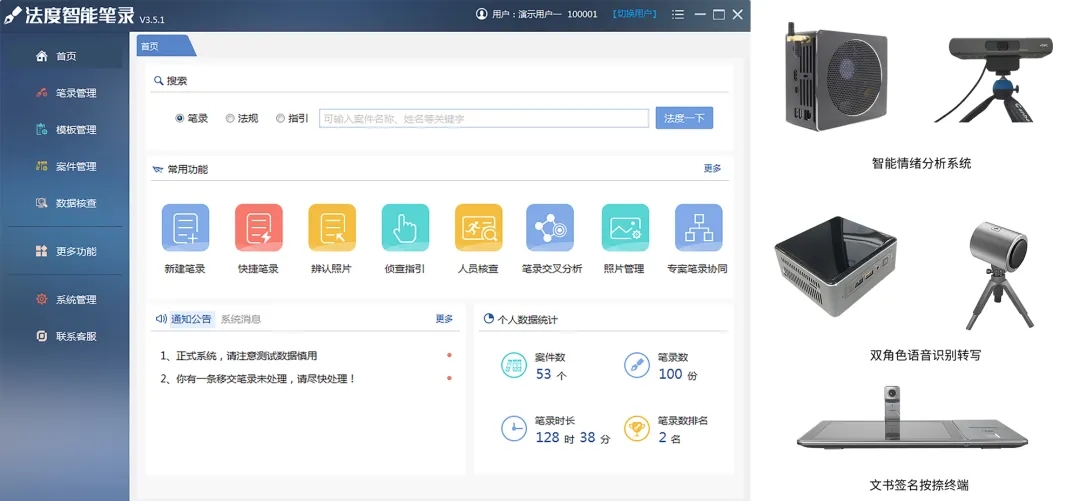The image size is (1080, 501).
Task: Open the 照片管理 photo management icon
Action: point(625,228)
